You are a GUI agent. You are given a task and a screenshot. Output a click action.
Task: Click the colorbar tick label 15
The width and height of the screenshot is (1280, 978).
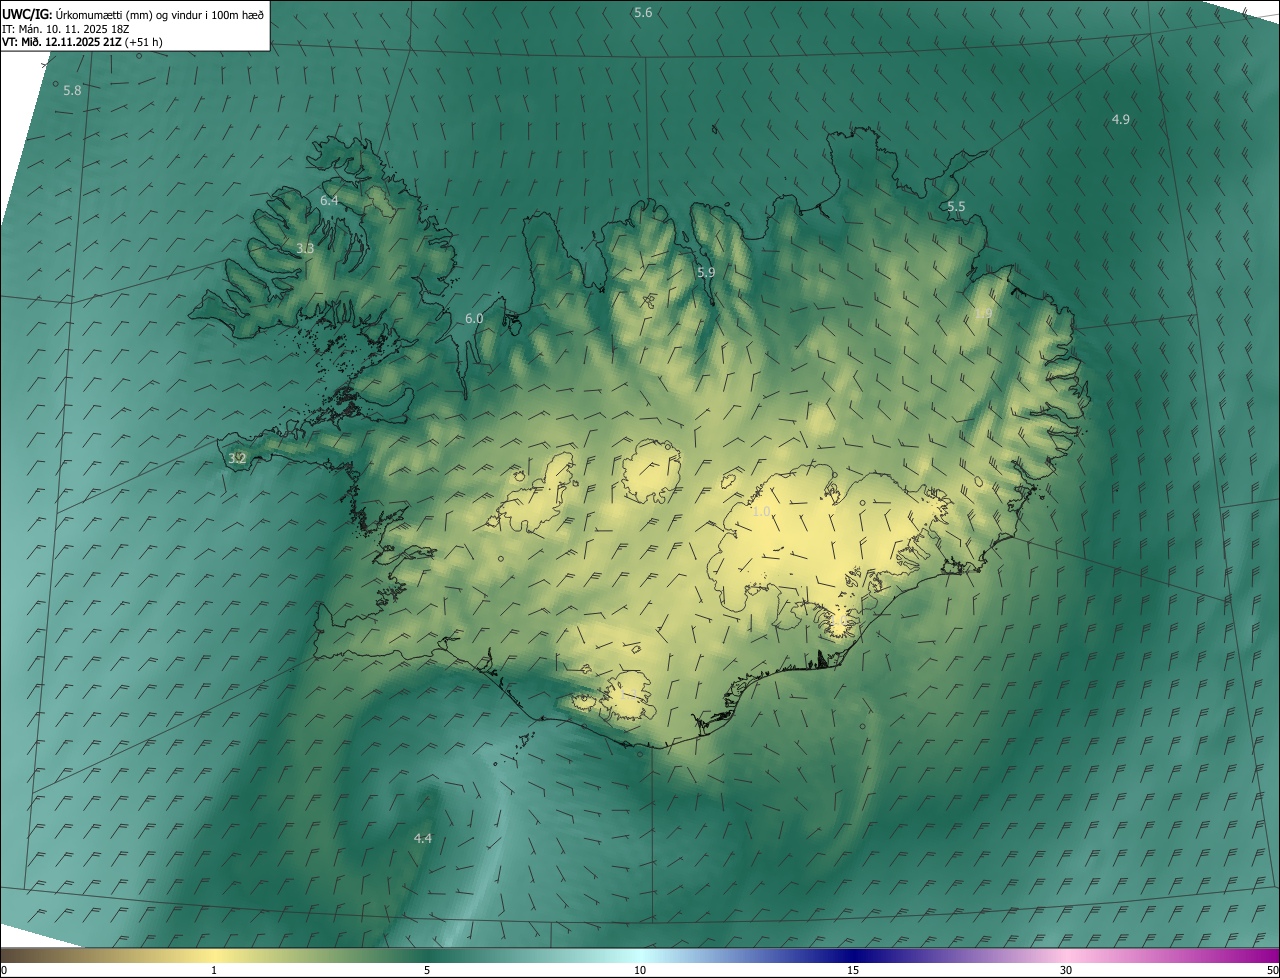[853, 970]
